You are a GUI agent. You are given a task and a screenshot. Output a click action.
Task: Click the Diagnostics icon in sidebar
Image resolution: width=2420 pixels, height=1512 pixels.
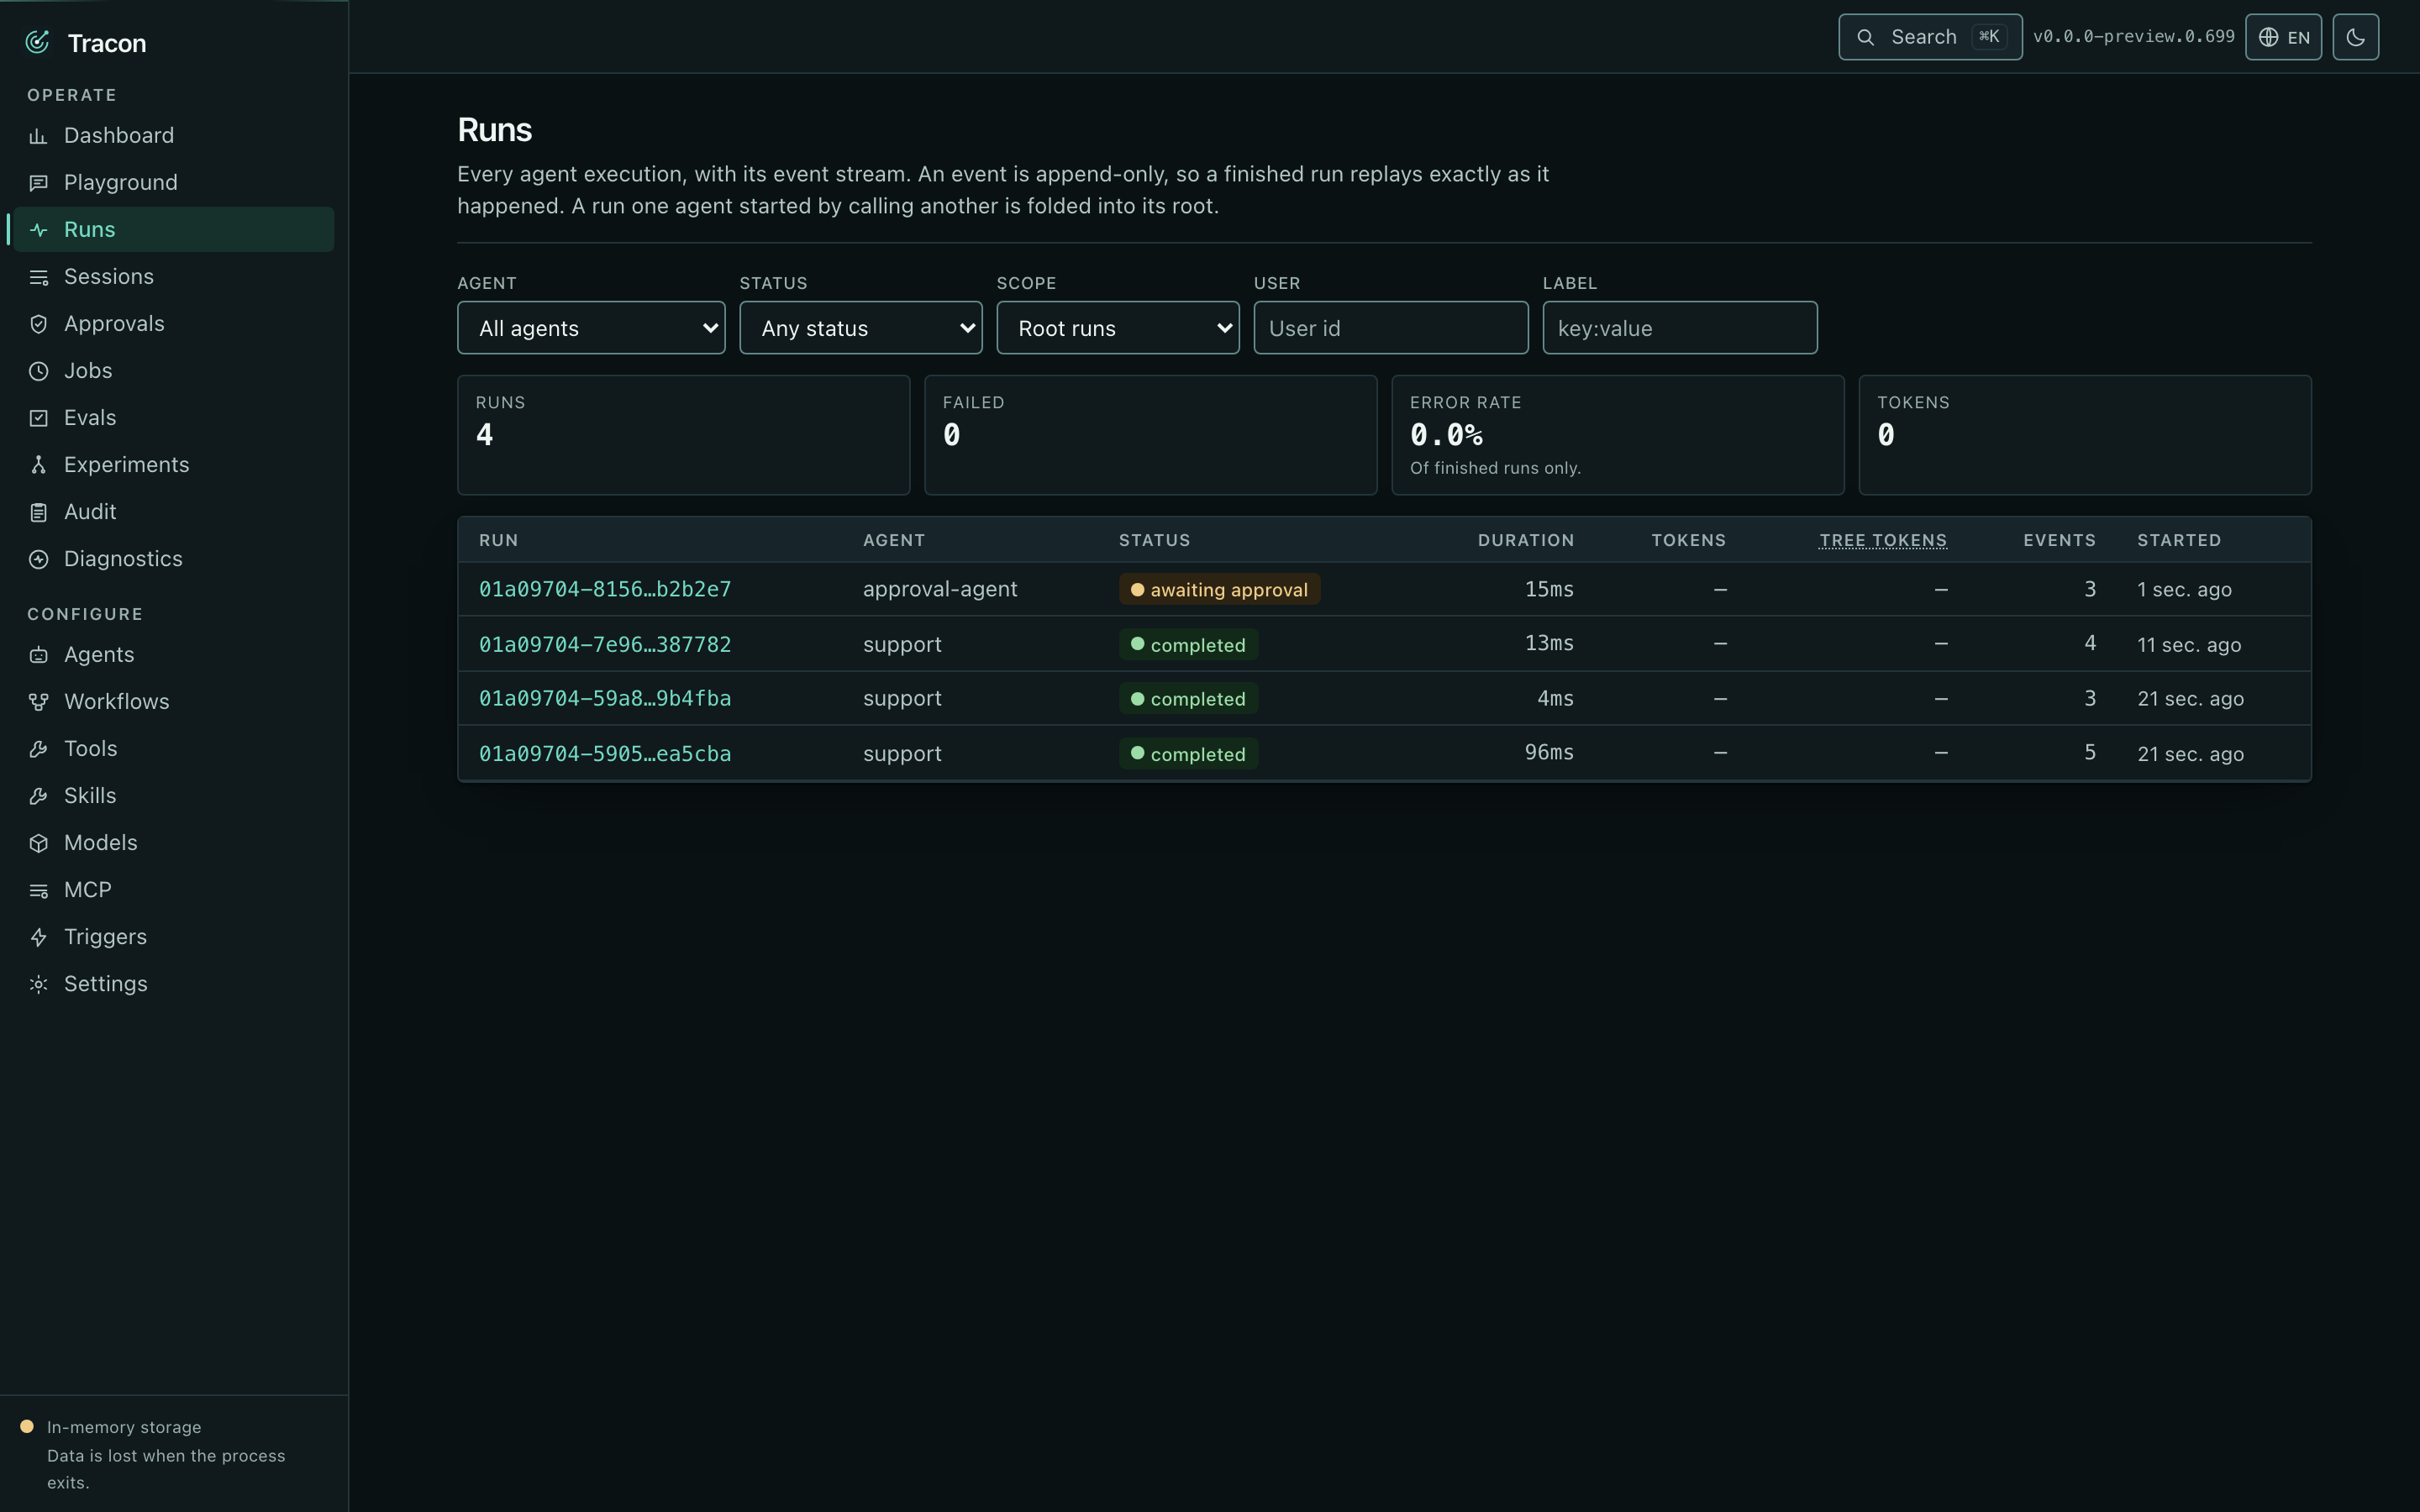click(38, 559)
